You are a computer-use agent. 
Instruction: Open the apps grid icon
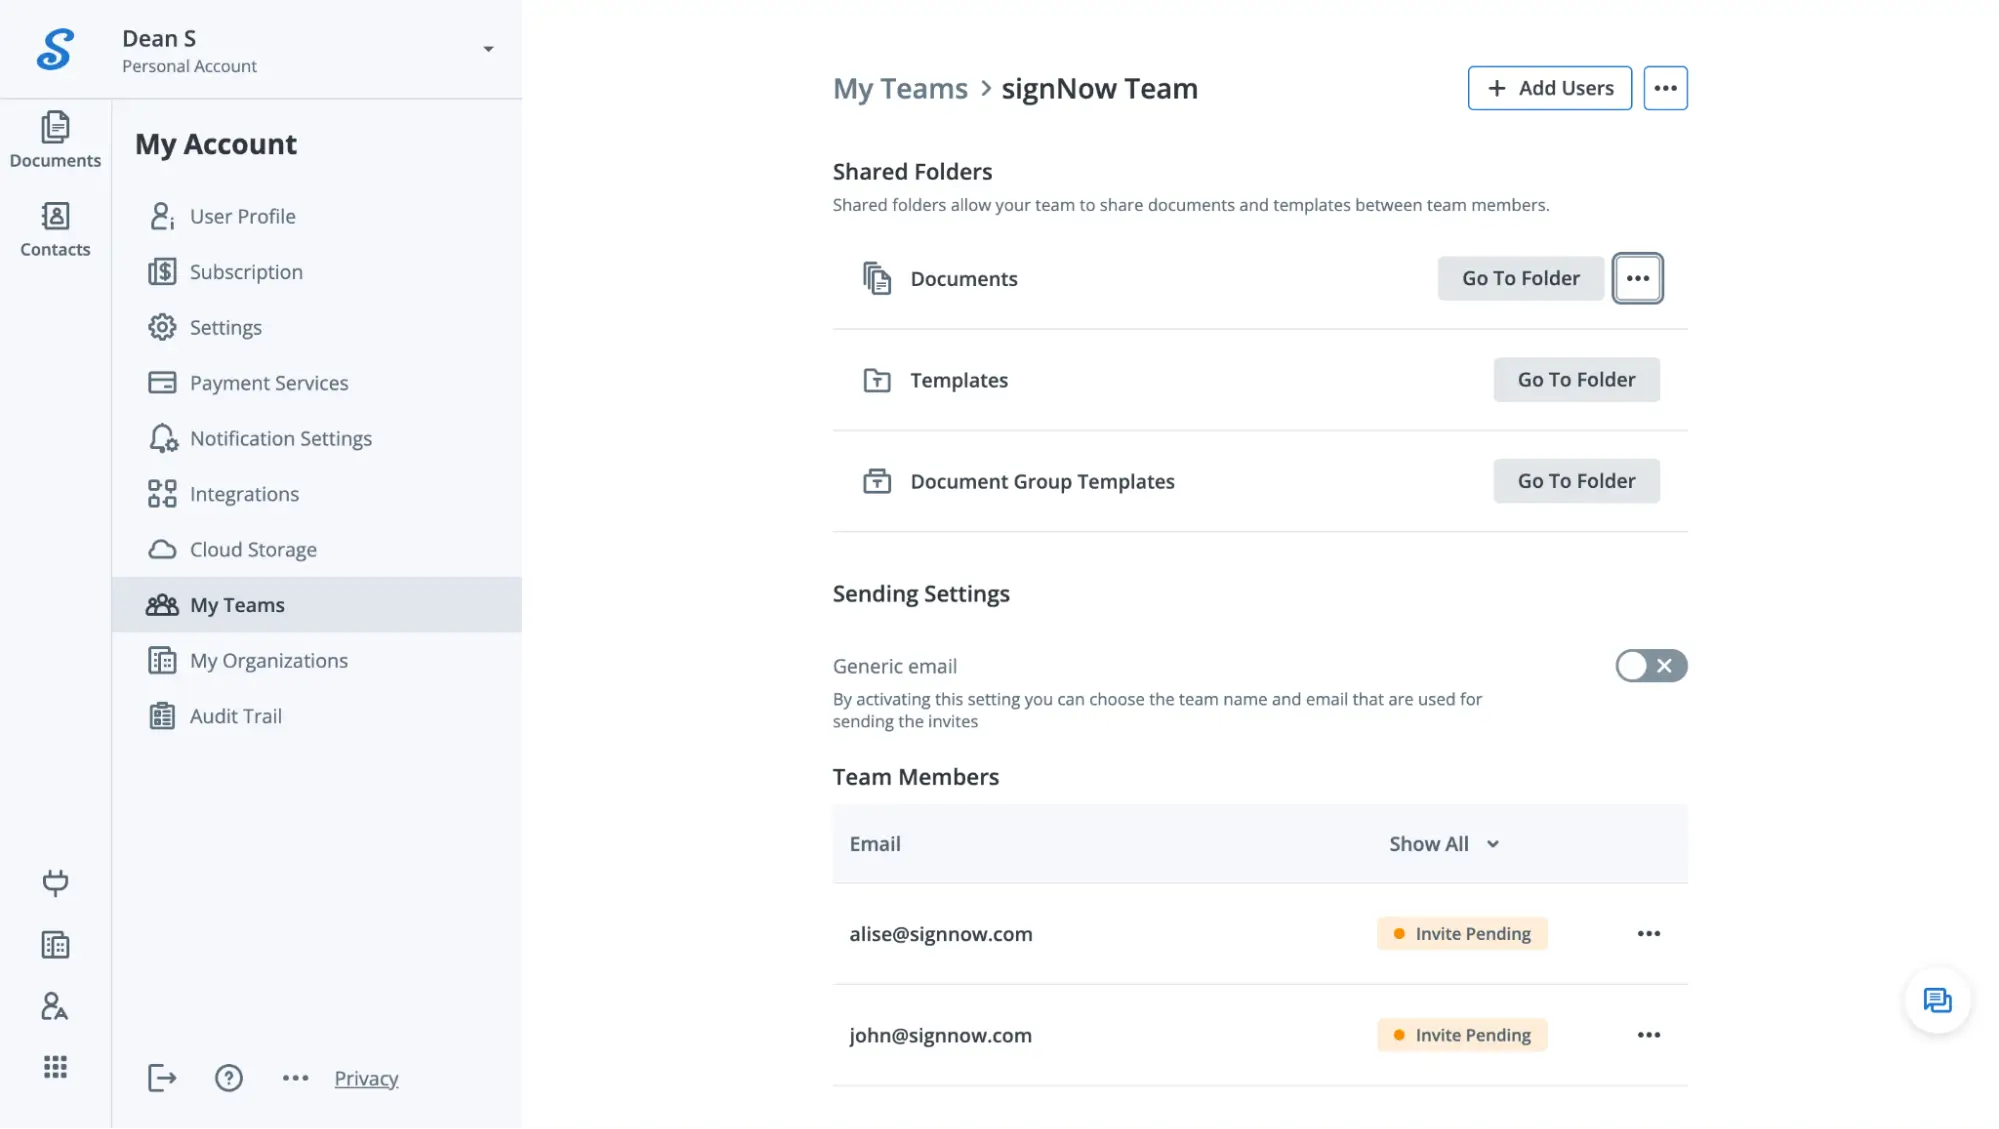point(55,1067)
